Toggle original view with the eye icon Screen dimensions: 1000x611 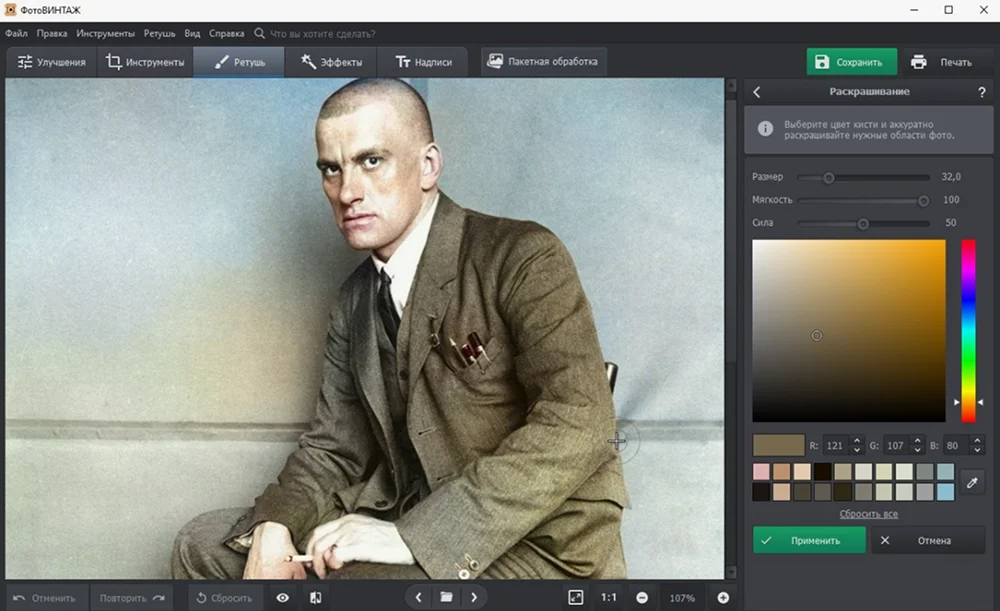click(283, 597)
